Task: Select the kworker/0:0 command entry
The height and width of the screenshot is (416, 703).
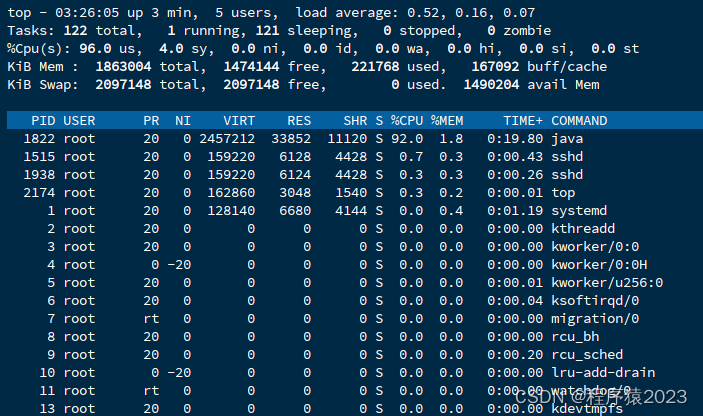Action: tap(595, 247)
